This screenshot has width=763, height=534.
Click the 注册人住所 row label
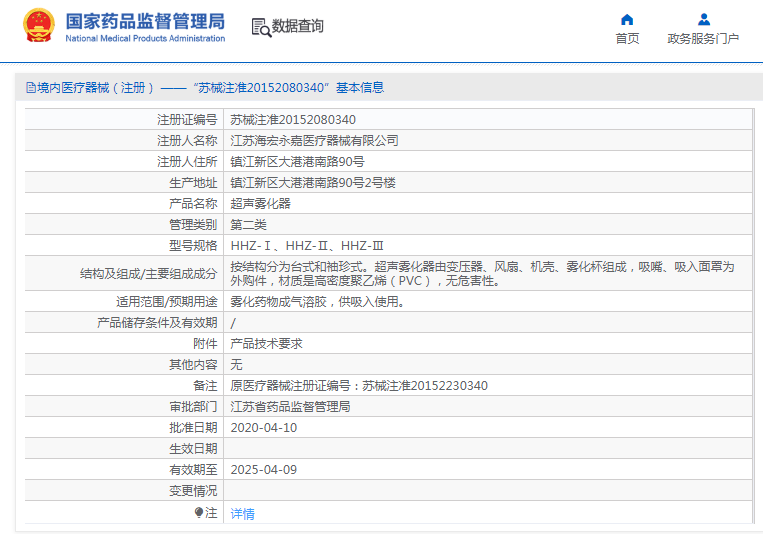tap(187, 162)
